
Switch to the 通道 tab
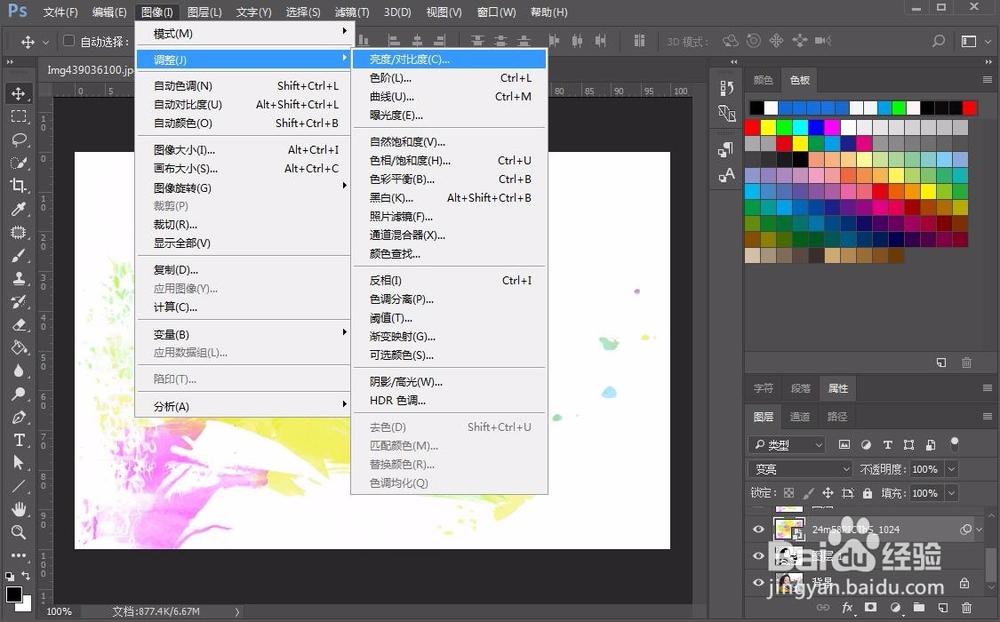coord(800,417)
